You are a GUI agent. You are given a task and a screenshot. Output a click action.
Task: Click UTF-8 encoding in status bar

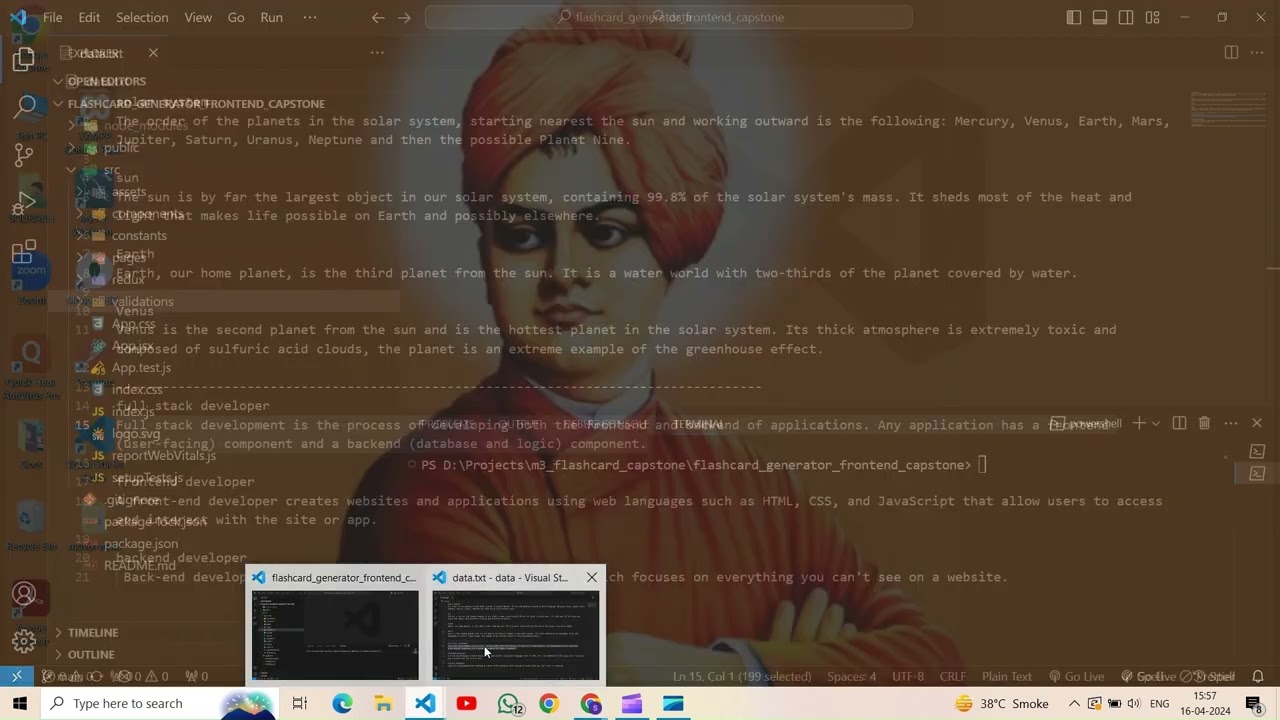(908, 676)
